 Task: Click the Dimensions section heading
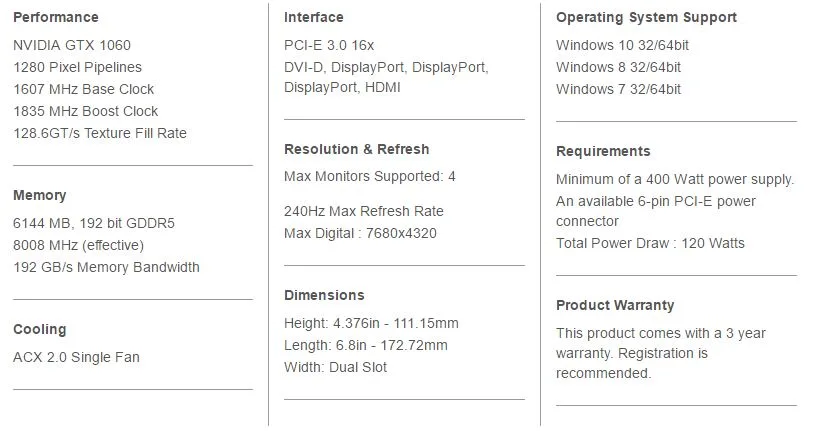pos(324,295)
